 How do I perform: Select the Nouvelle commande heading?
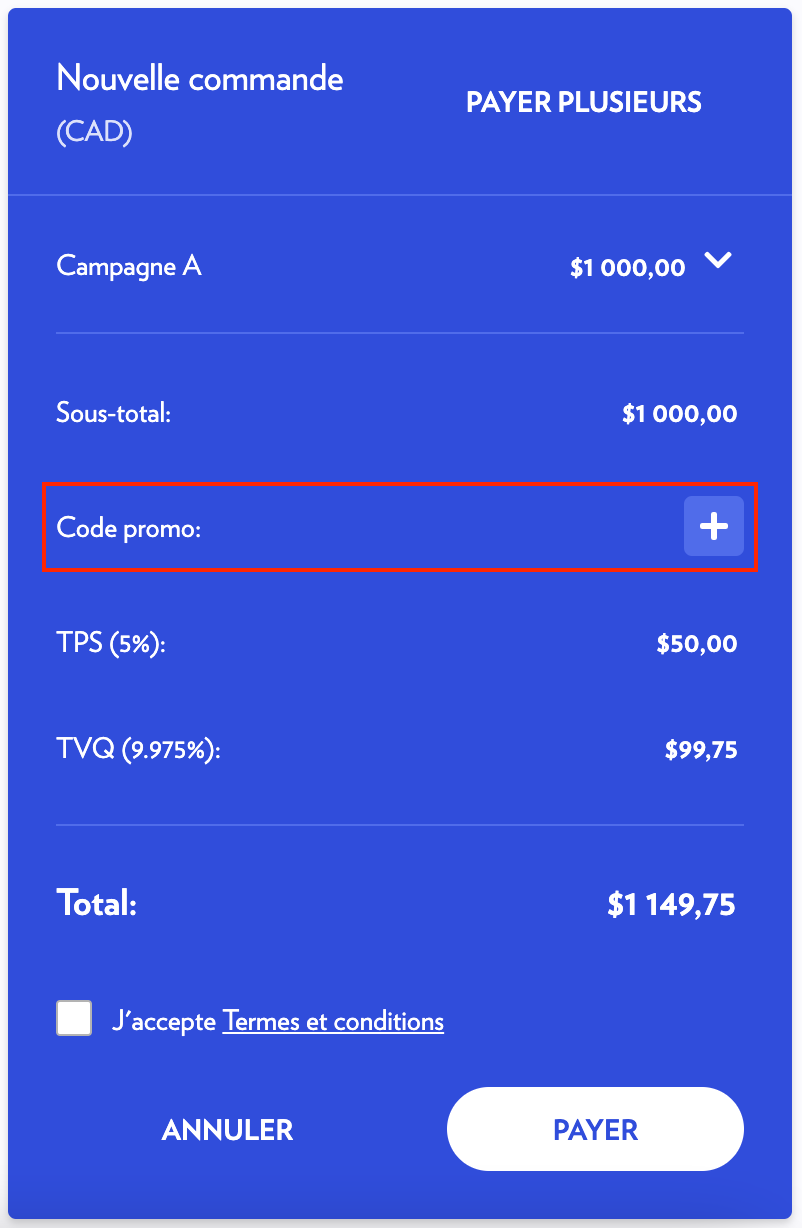[x=199, y=78]
